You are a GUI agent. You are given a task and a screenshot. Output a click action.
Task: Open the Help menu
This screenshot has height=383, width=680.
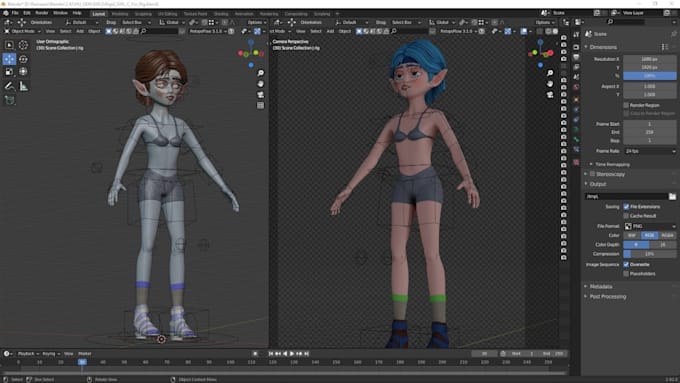coord(77,13)
